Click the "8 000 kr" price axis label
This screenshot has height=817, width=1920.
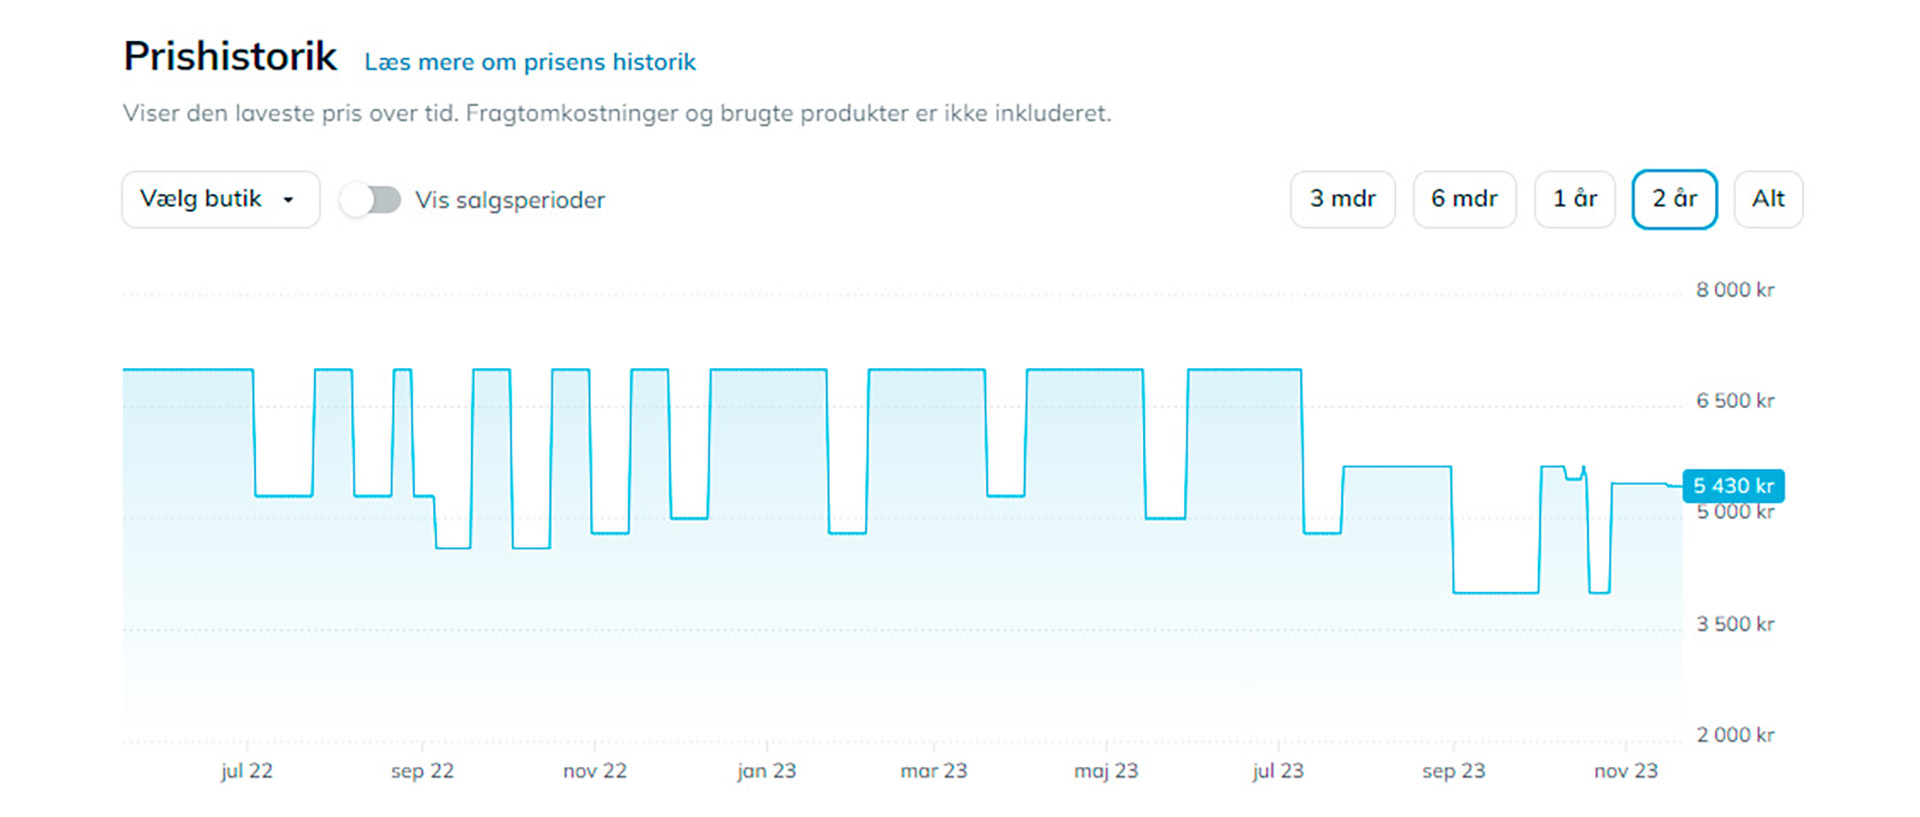(1734, 290)
